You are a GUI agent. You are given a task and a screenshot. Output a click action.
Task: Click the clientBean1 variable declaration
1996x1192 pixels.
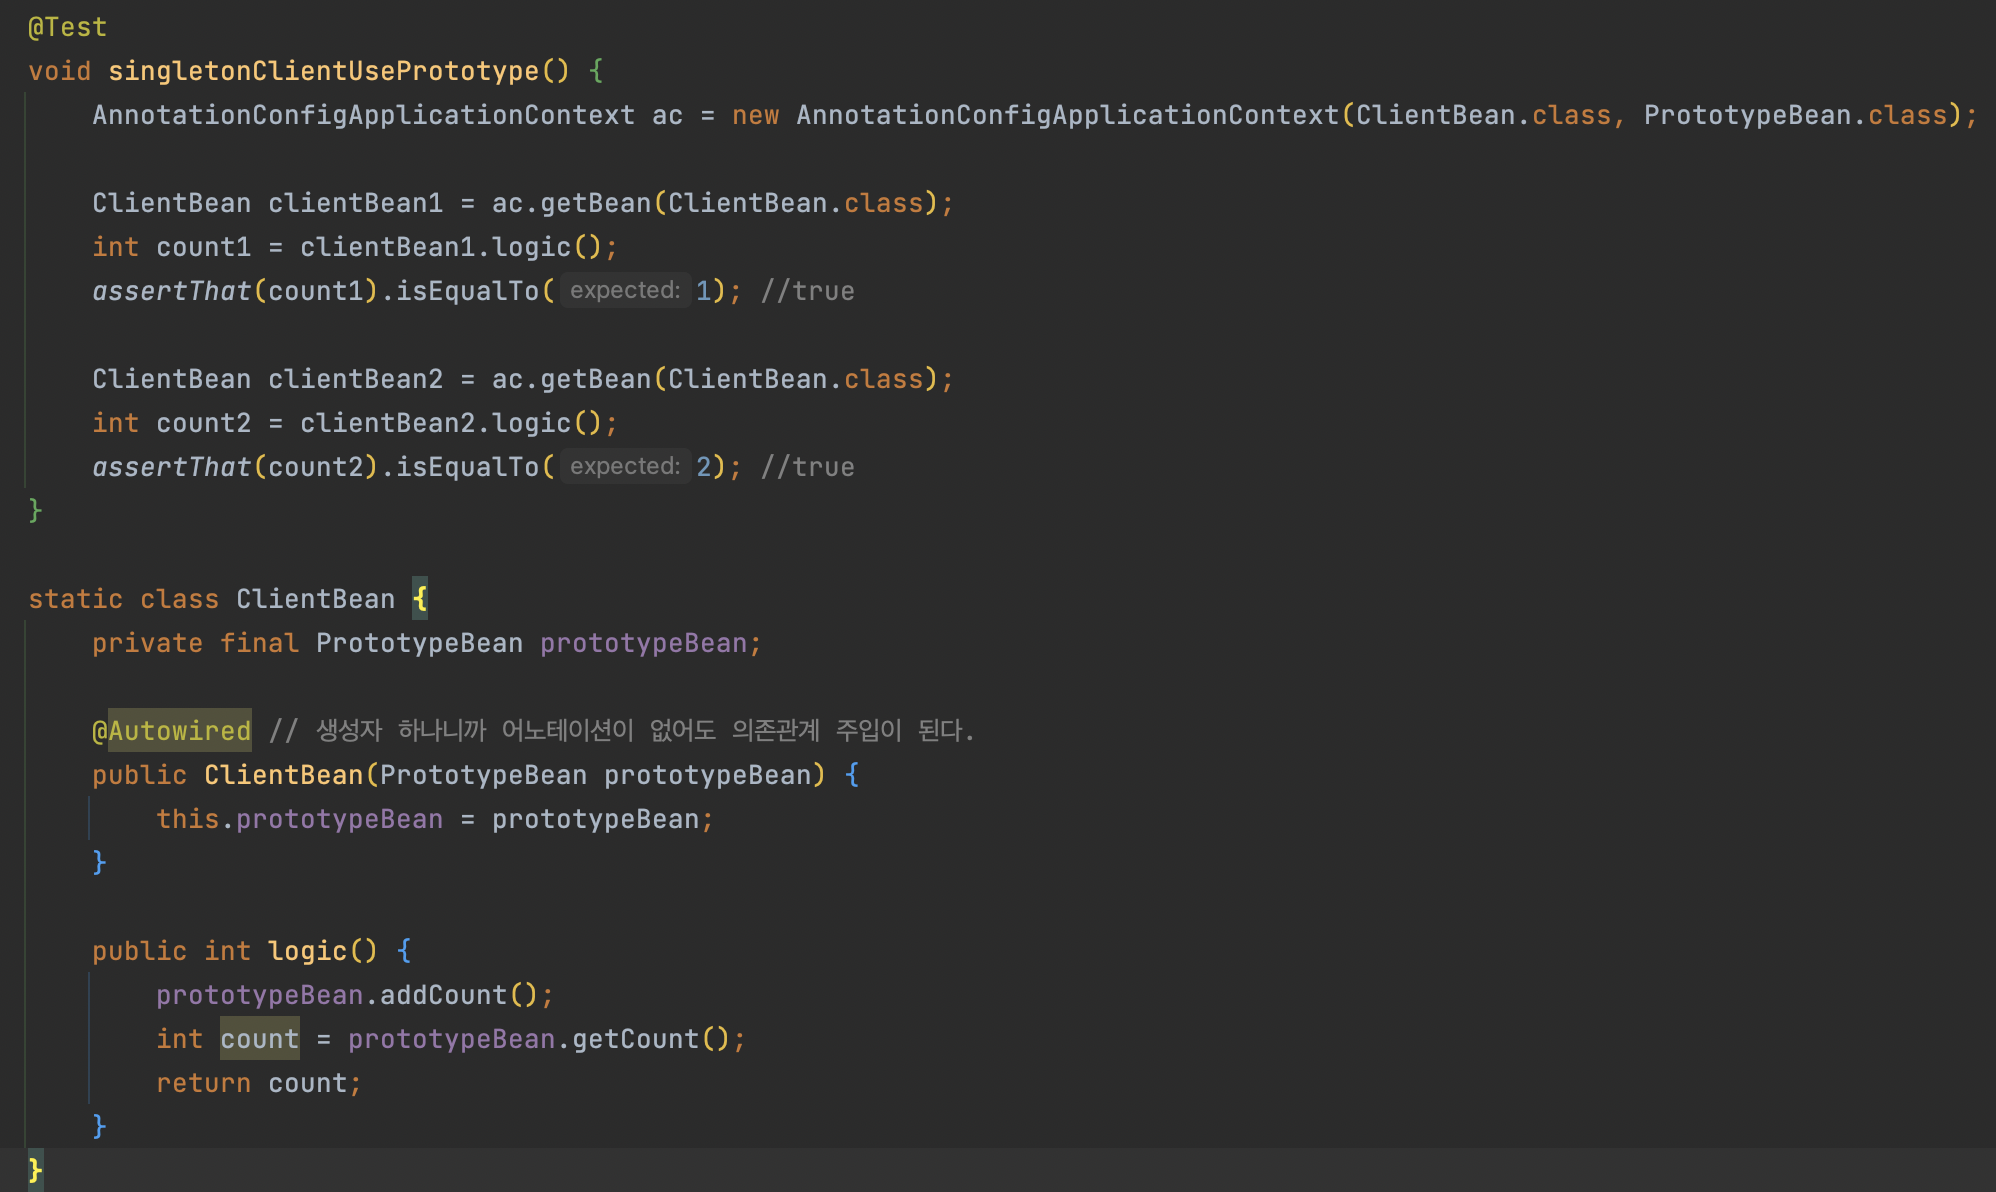point(355,203)
